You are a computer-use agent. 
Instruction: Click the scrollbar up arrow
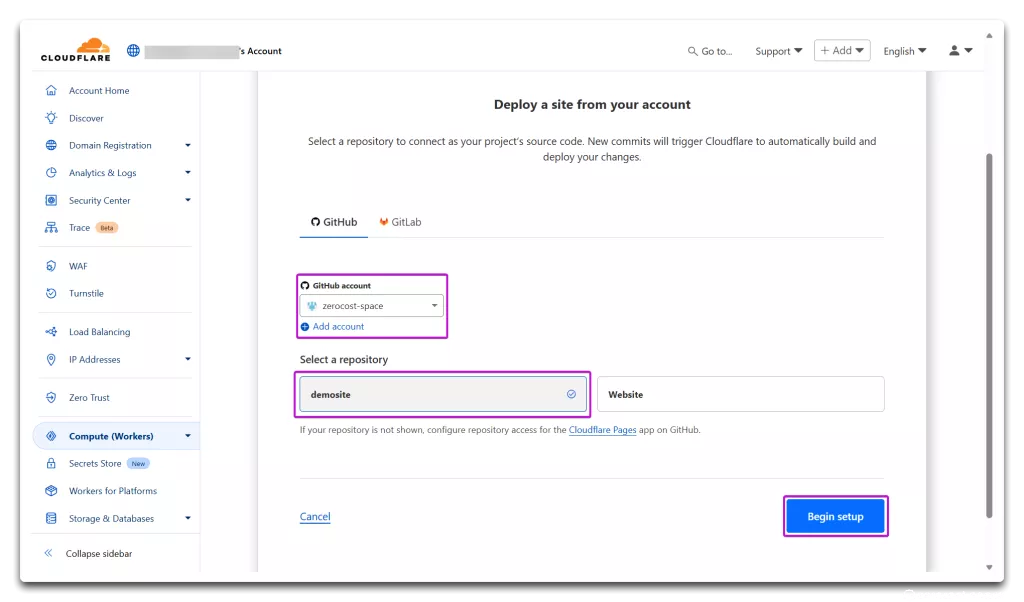(x=989, y=36)
